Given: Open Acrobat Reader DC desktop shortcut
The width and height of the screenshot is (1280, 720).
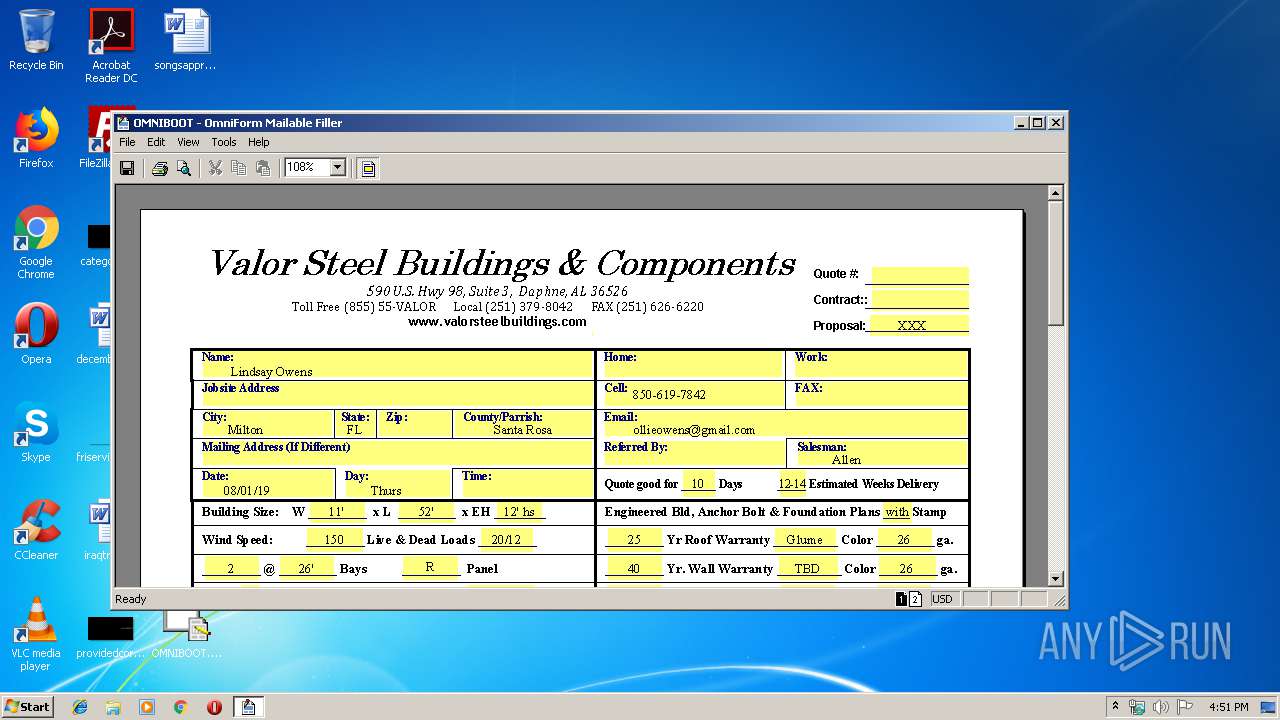Looking at the screenshot, I should (111, 45).
